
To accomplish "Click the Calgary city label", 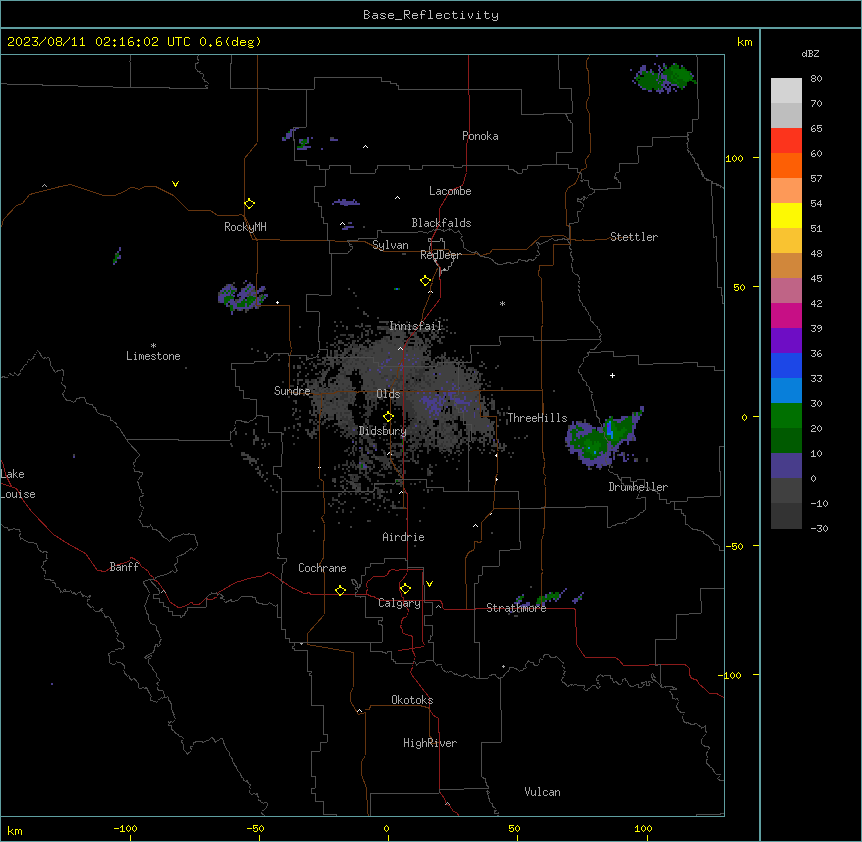I will point(400,603).
